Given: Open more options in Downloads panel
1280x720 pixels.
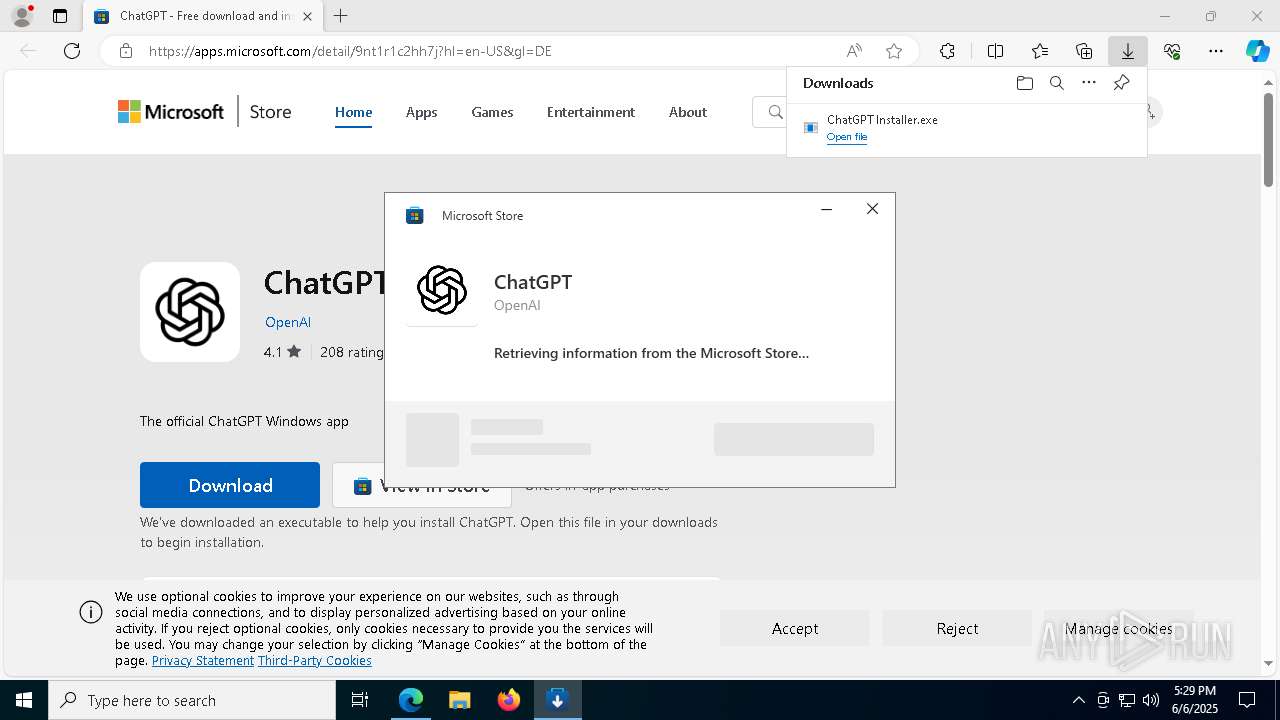Looking at the screenshot, I should (x=1089, y=83).
